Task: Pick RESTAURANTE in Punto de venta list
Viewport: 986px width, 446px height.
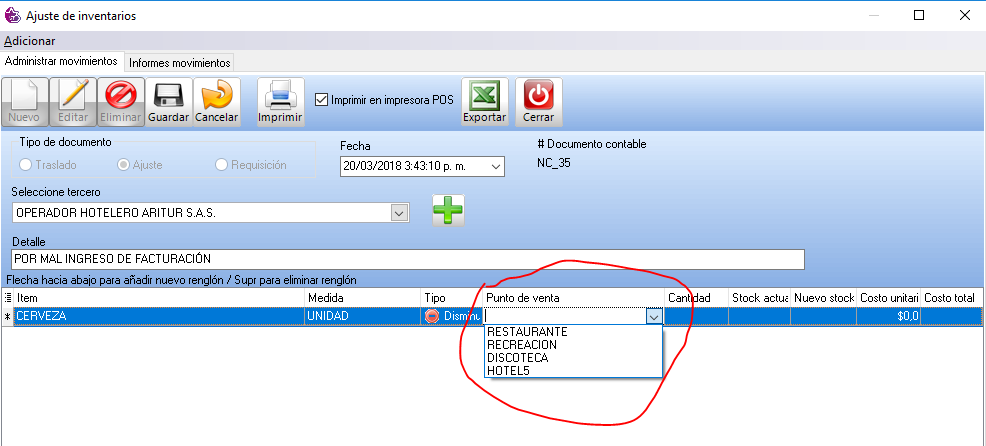Action: click(x=527, y=331)
